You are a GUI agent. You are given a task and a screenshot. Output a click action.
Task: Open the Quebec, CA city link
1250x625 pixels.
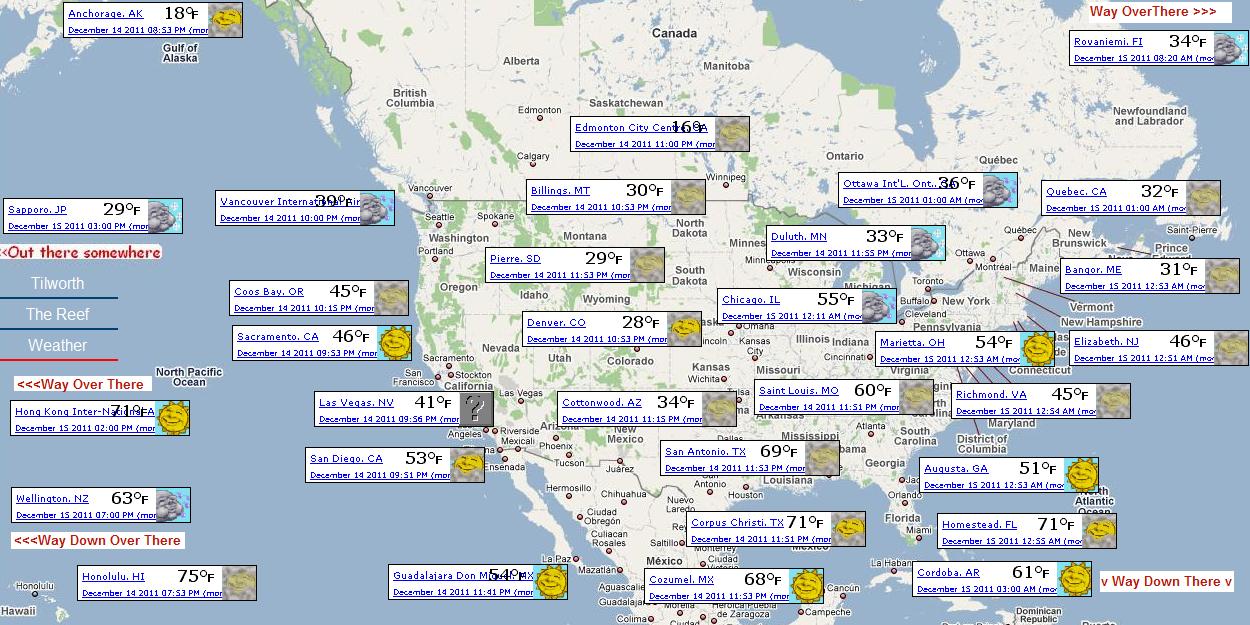(1077, 192)
